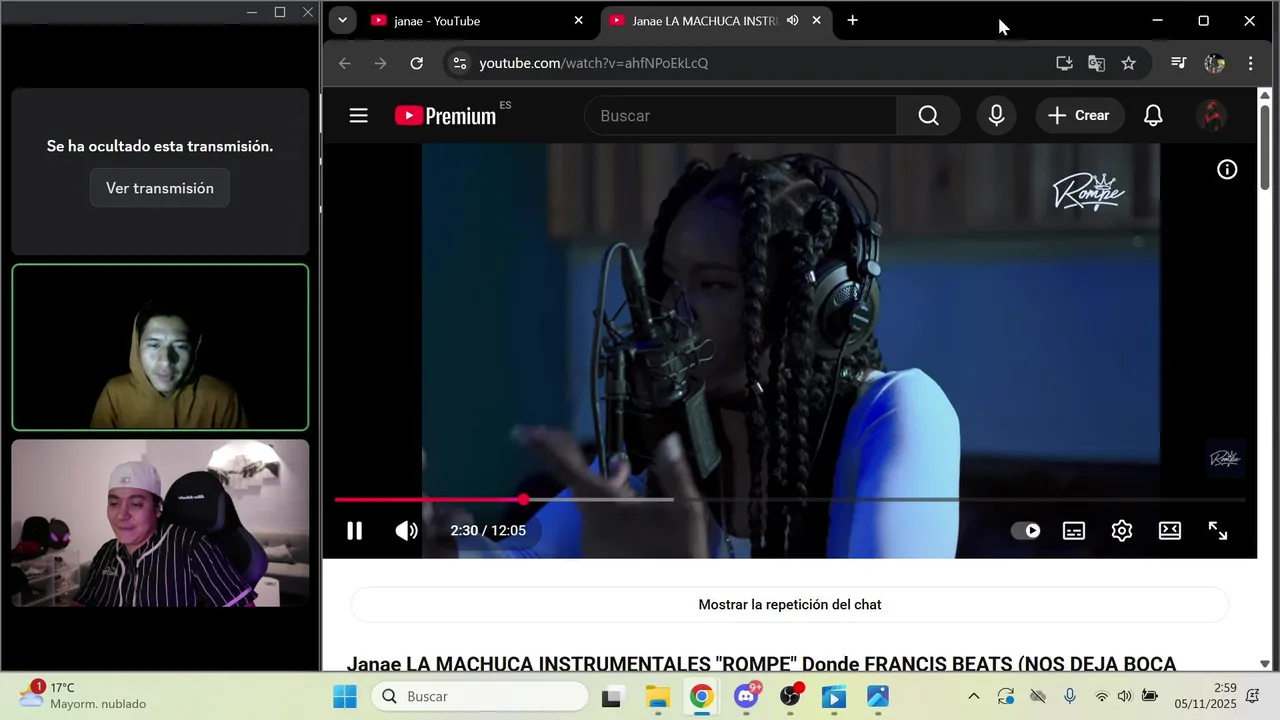
Task: Open the tab search dropdown
Action: pyautogui.click(x=342, y=21)
